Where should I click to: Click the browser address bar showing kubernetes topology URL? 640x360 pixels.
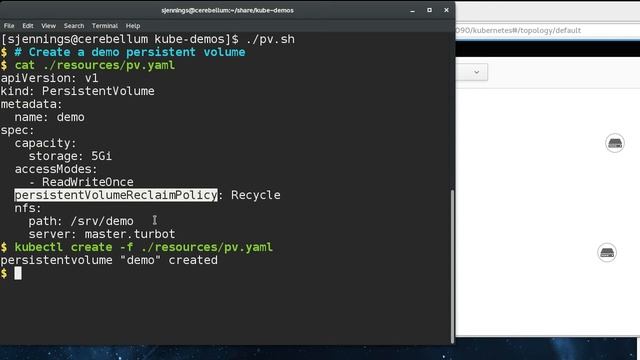pyautogui.click(x=547, y=30)
